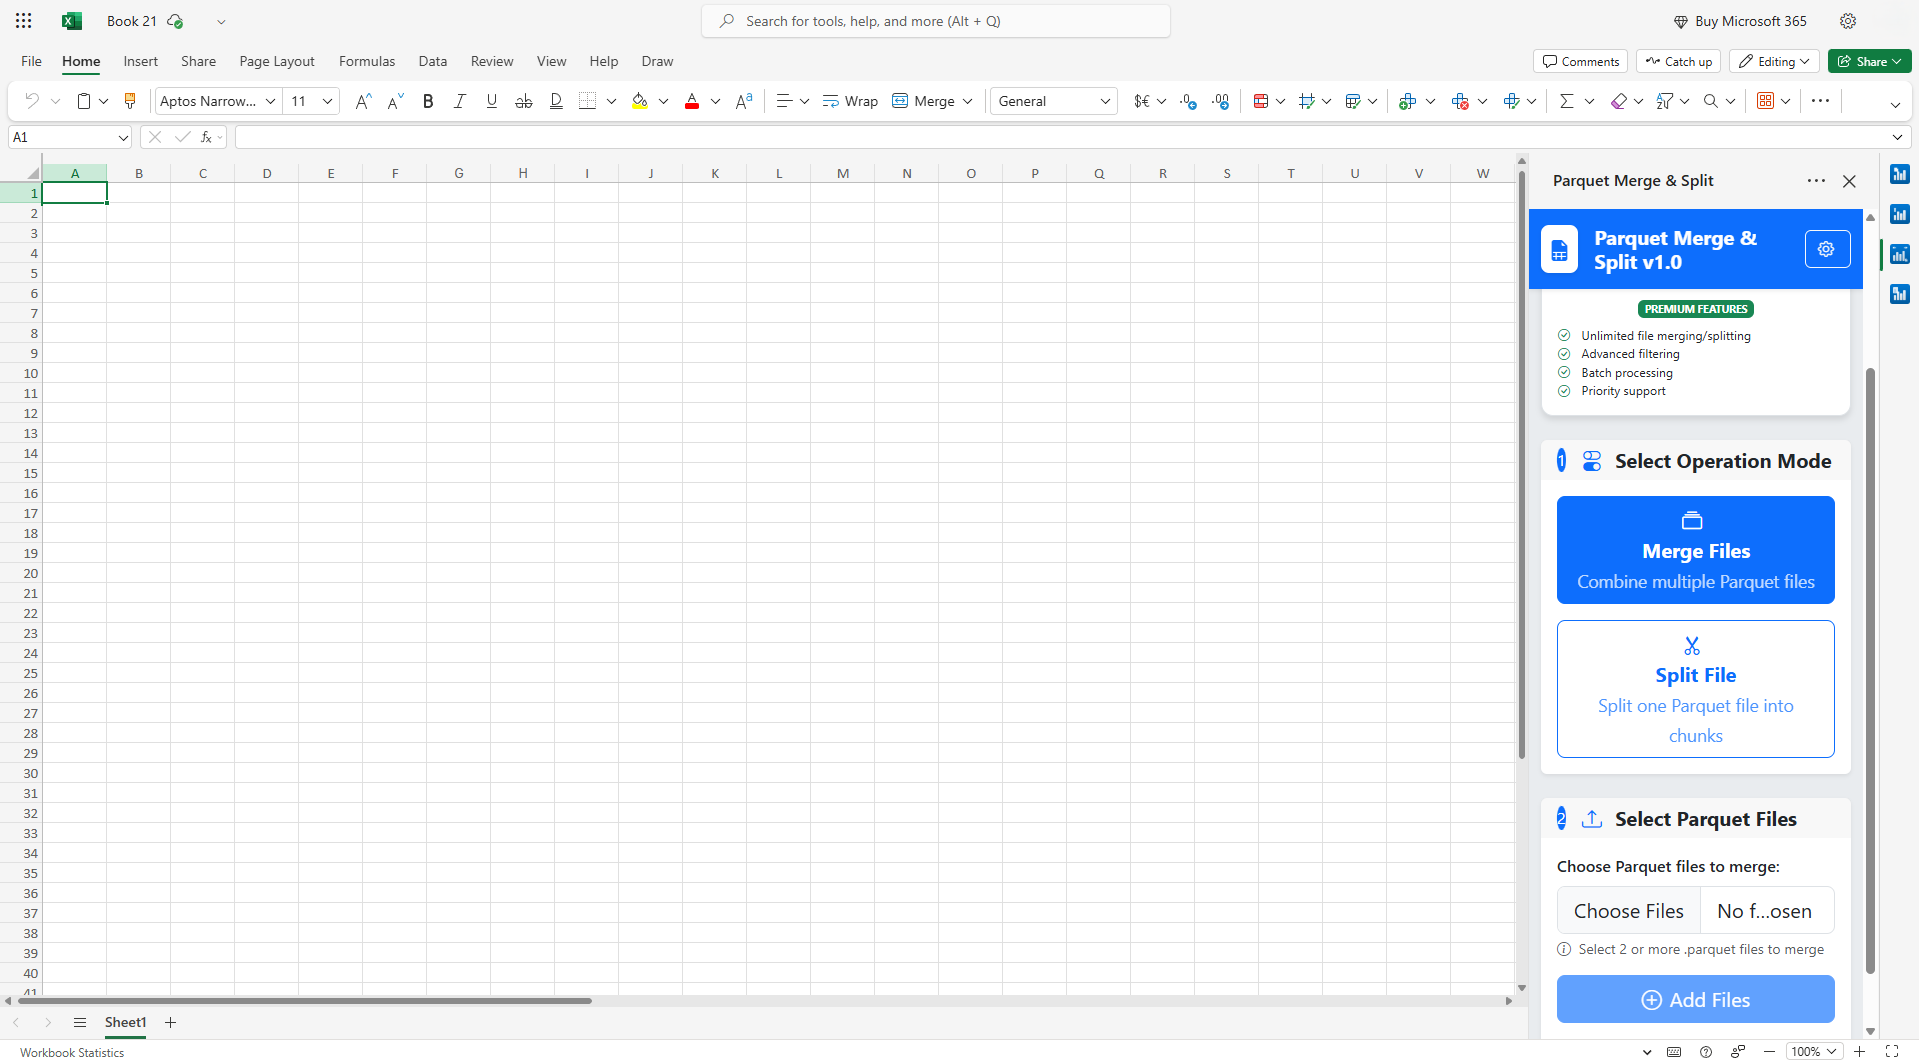Expand the formula bar
The width and height of the screenshot is (1919, 1061).
[1897, 137]
